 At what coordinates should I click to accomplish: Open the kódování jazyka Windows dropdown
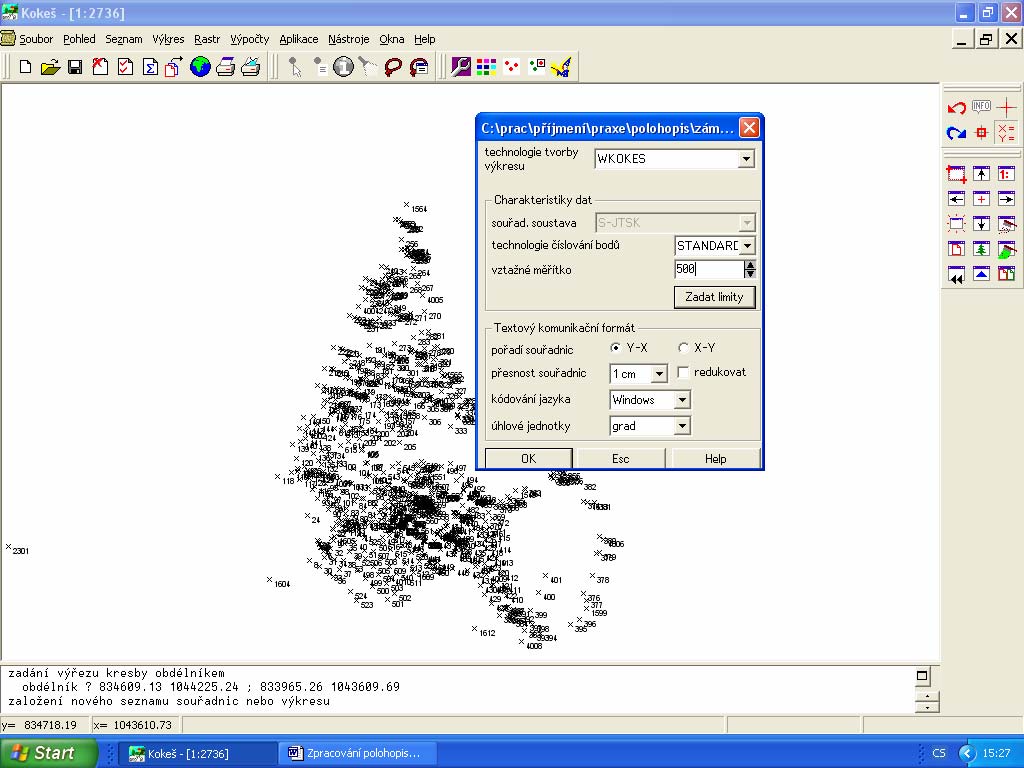pyautogui.click(x=682, y=400)
